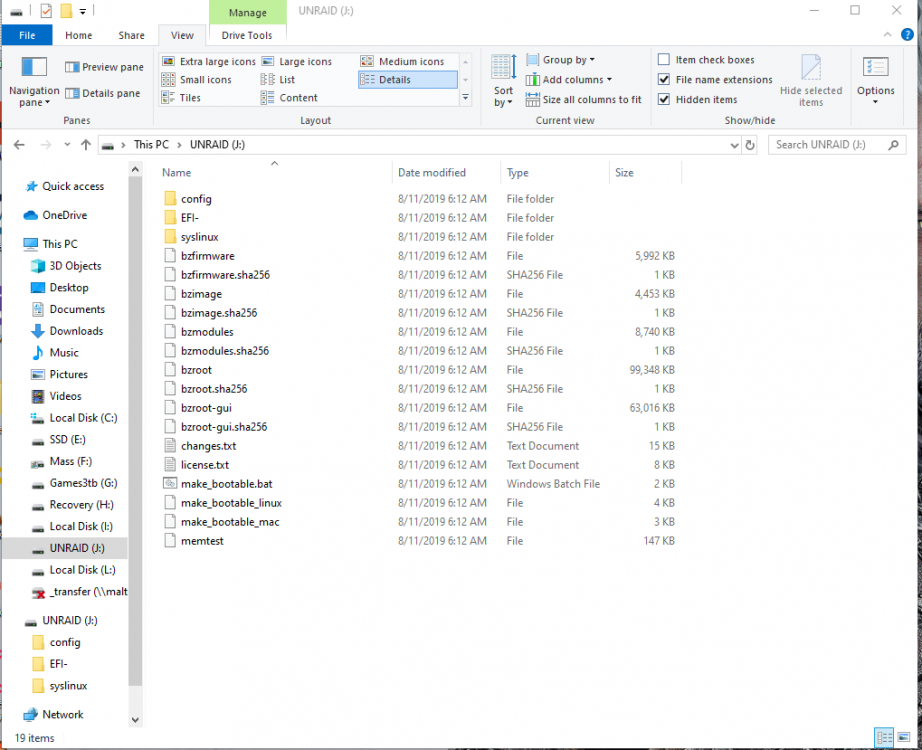The height and width of the screenshot is (750, 922).
Task: Select the make_bootable.bat file
Action: pyautogui.click(x=226, y=484)
